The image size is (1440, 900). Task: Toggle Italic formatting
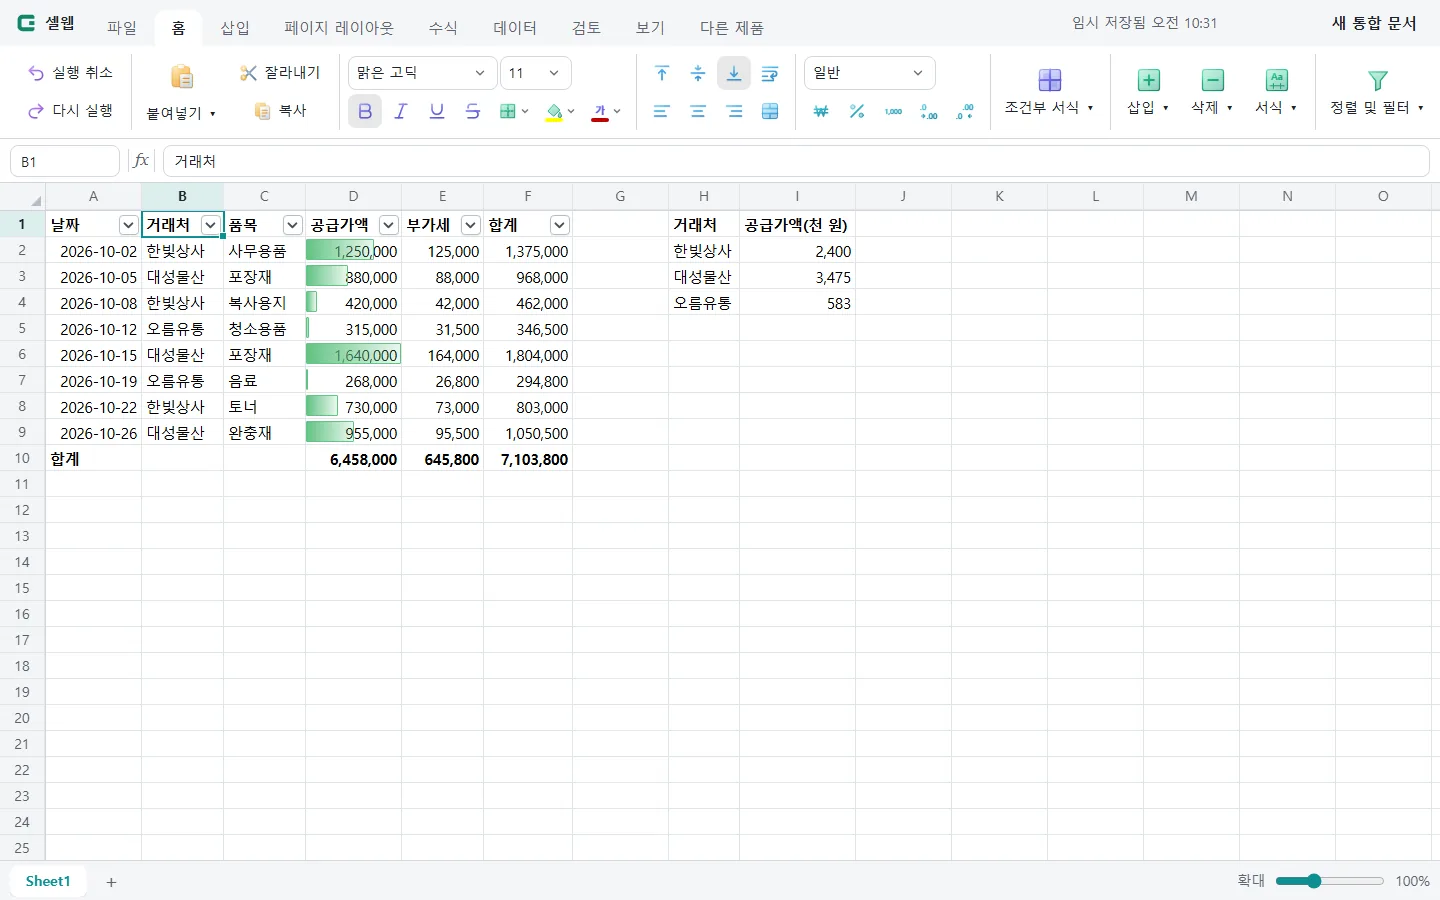pos(401,111)
